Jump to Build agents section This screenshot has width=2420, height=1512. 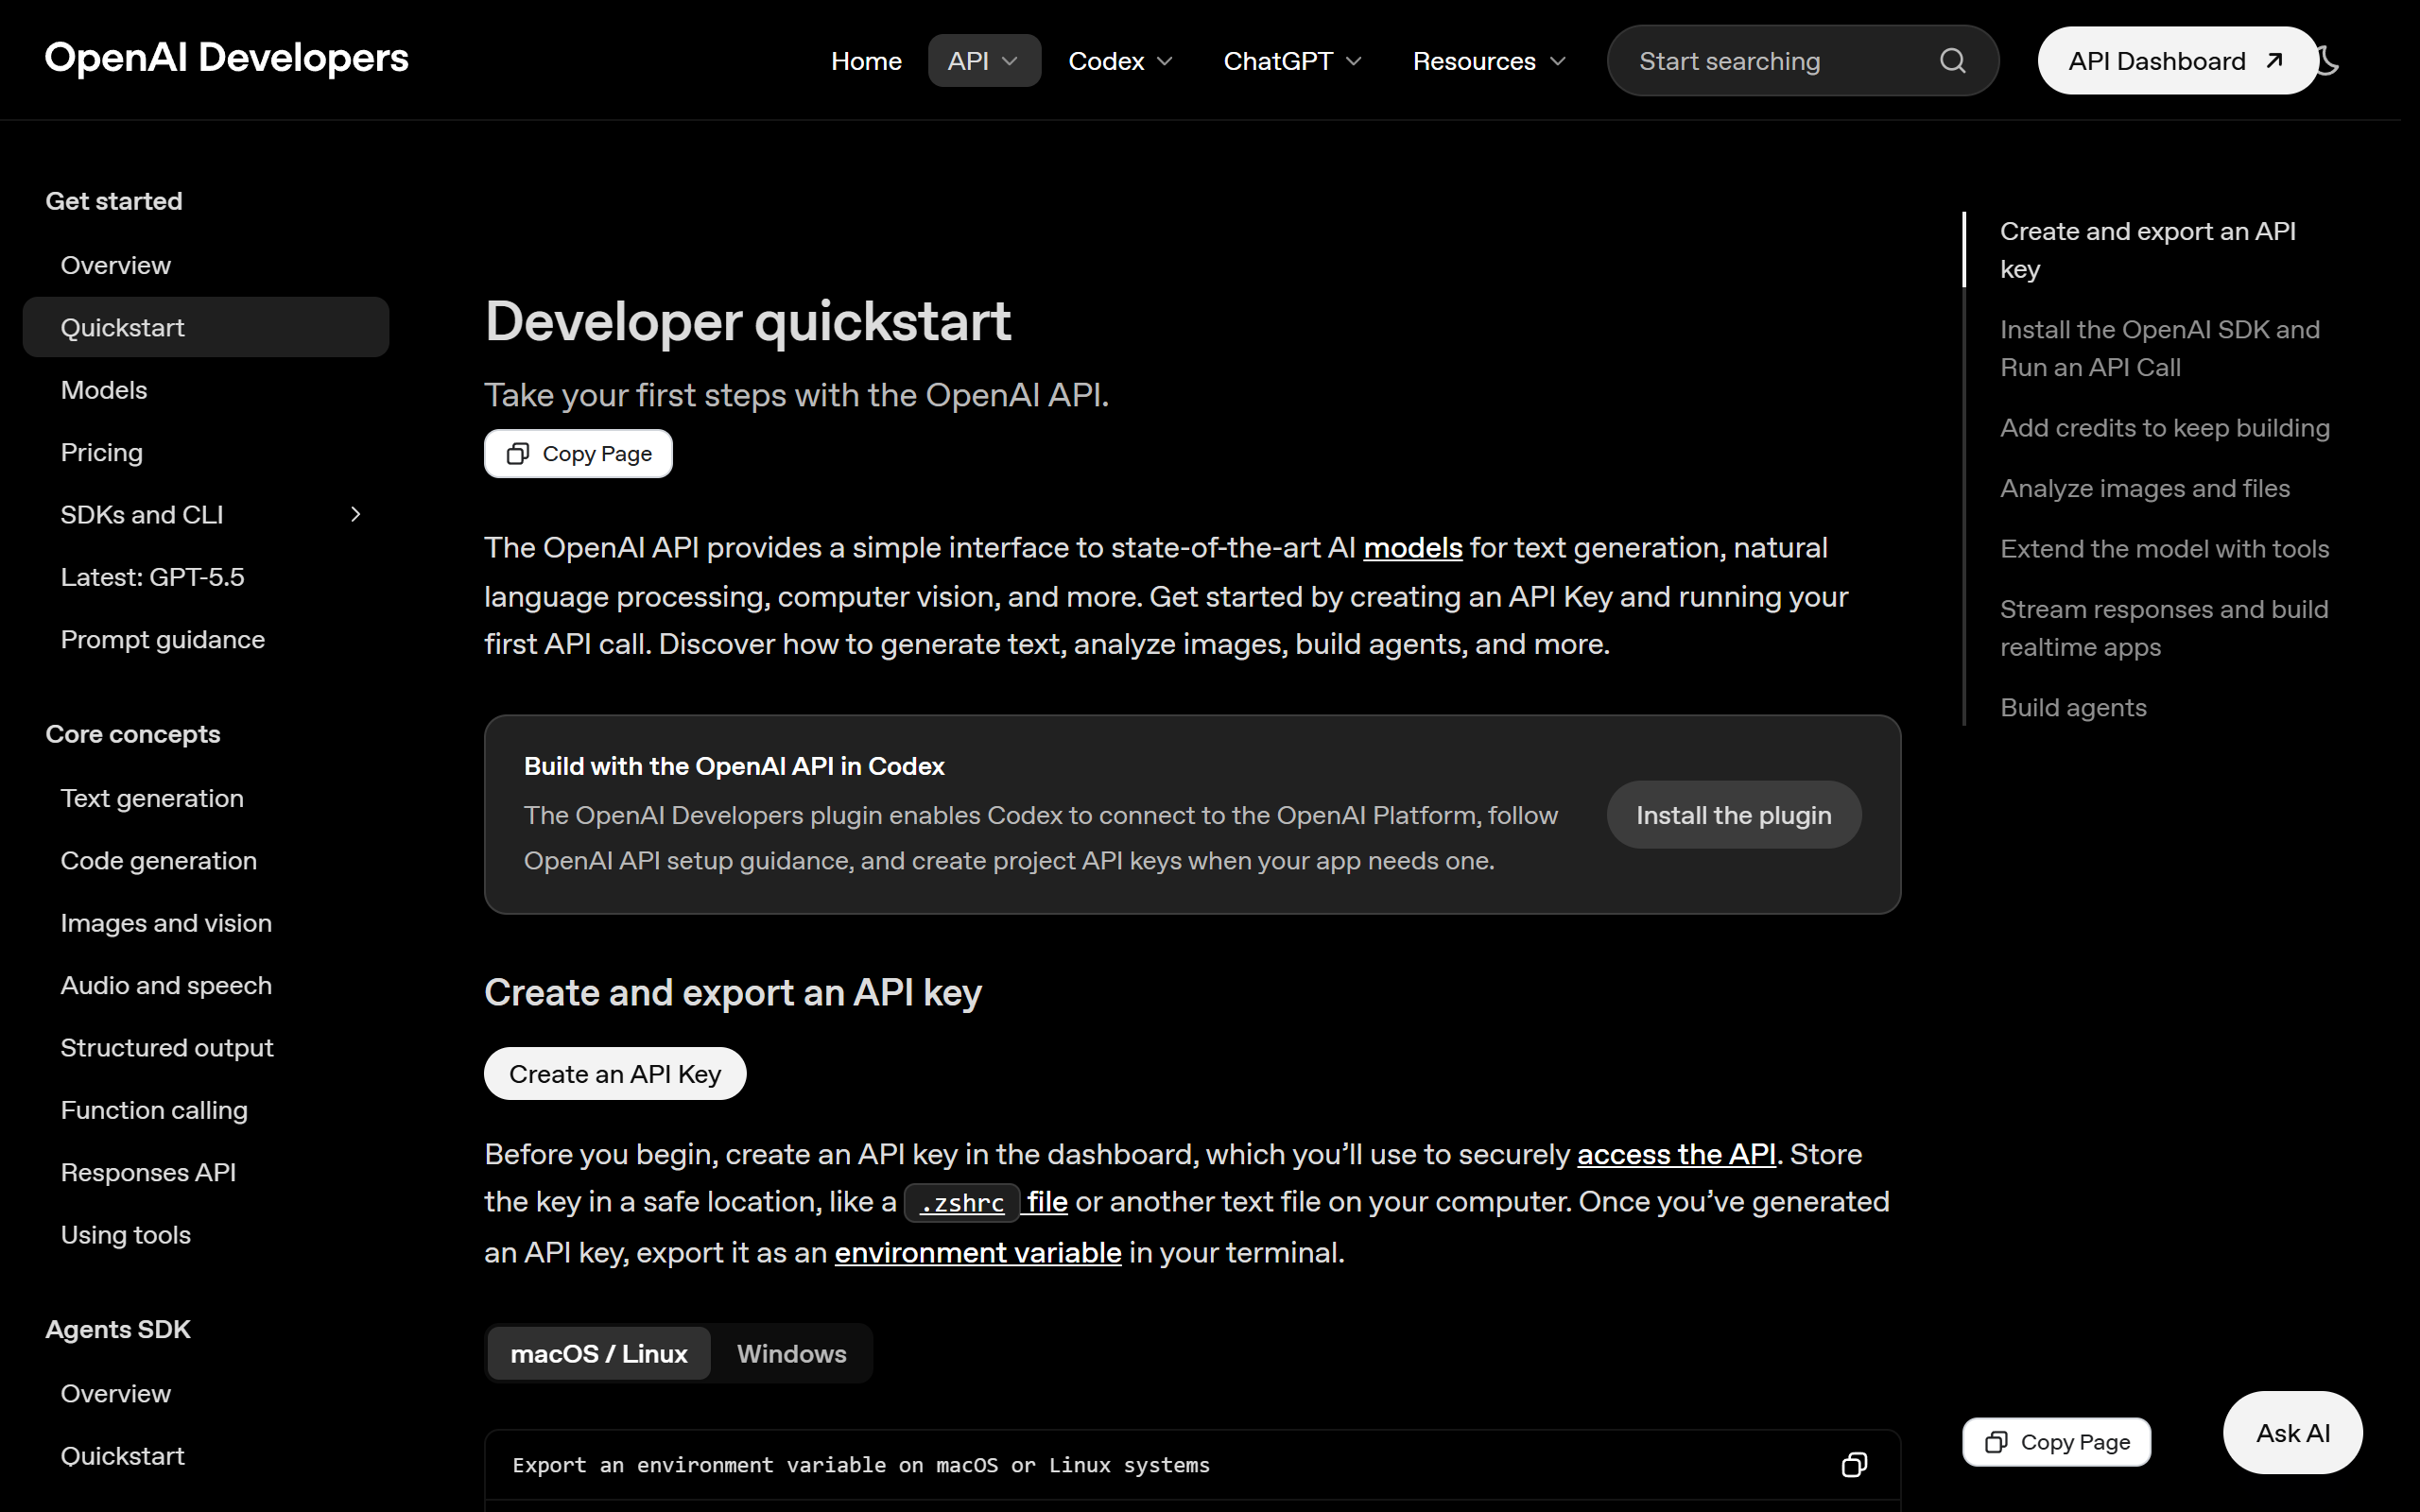2072,708
